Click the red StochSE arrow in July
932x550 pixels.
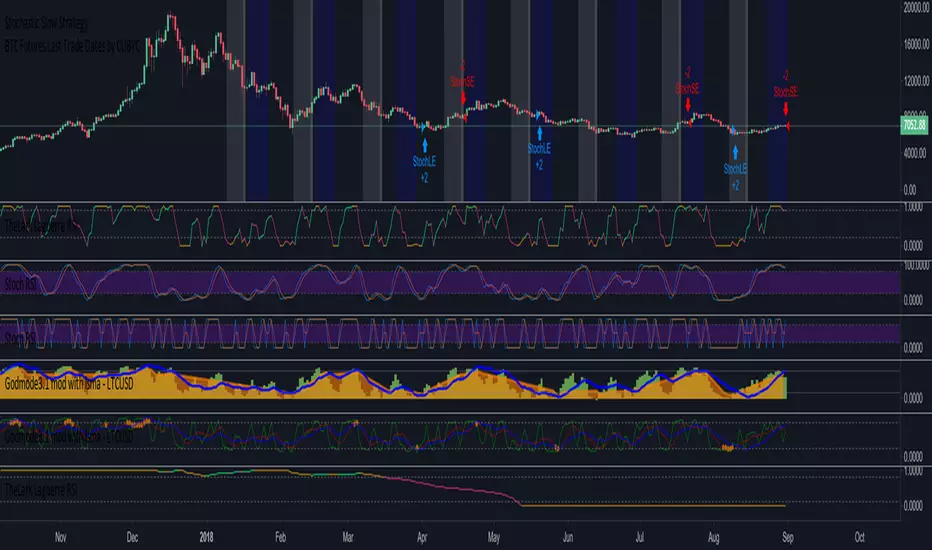688,105
